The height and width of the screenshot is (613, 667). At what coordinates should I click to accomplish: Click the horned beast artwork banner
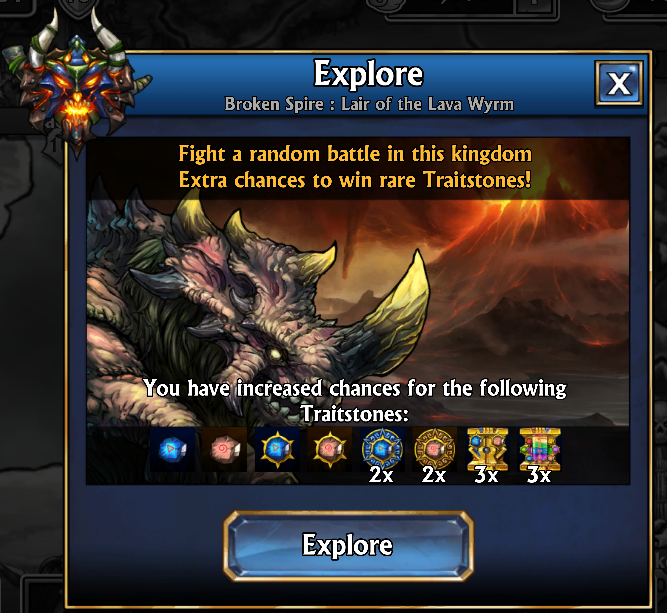357,311
